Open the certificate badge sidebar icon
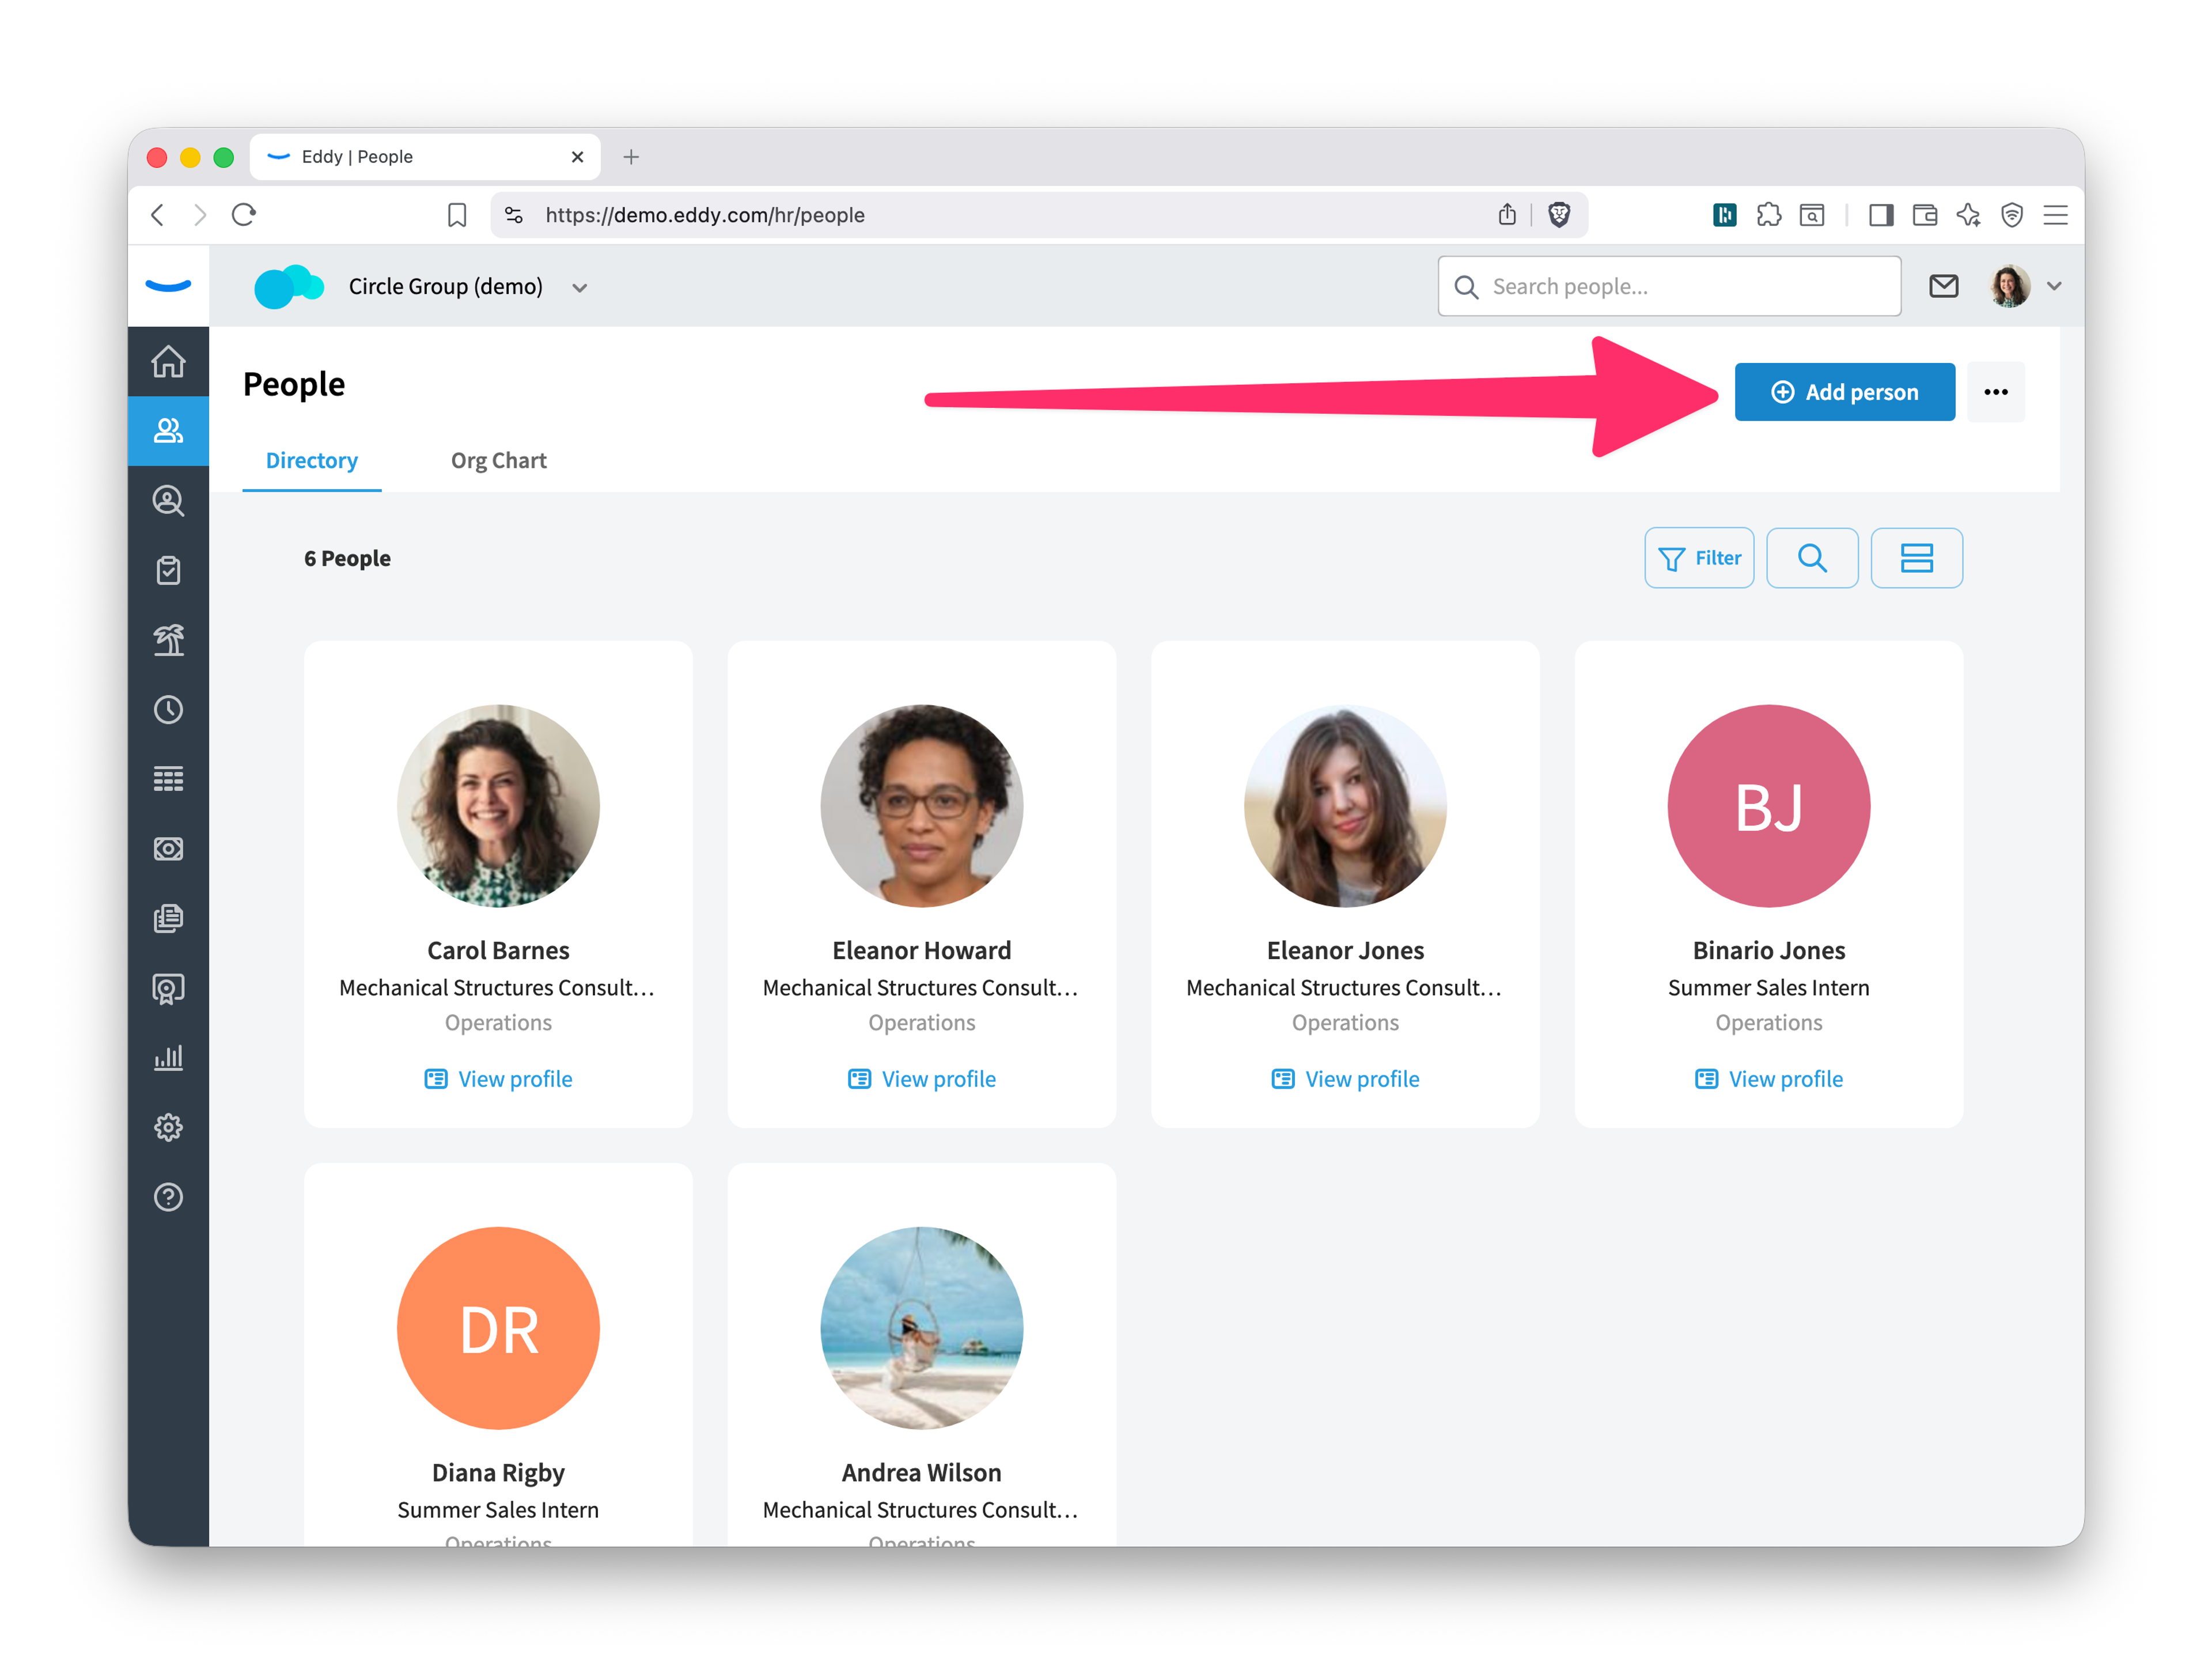Image resolution: width=2212 pixels, height=1674 pixels. pos(168,988)
